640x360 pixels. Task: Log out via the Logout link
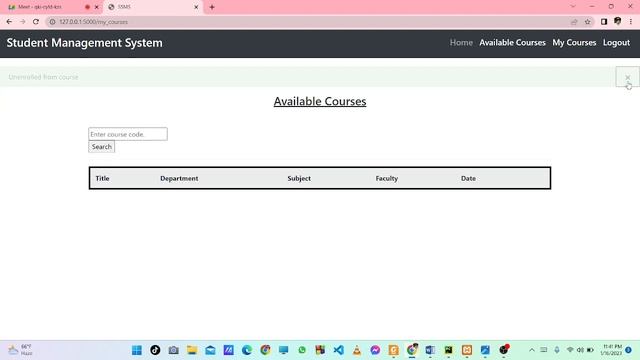(x=616, y=42)
